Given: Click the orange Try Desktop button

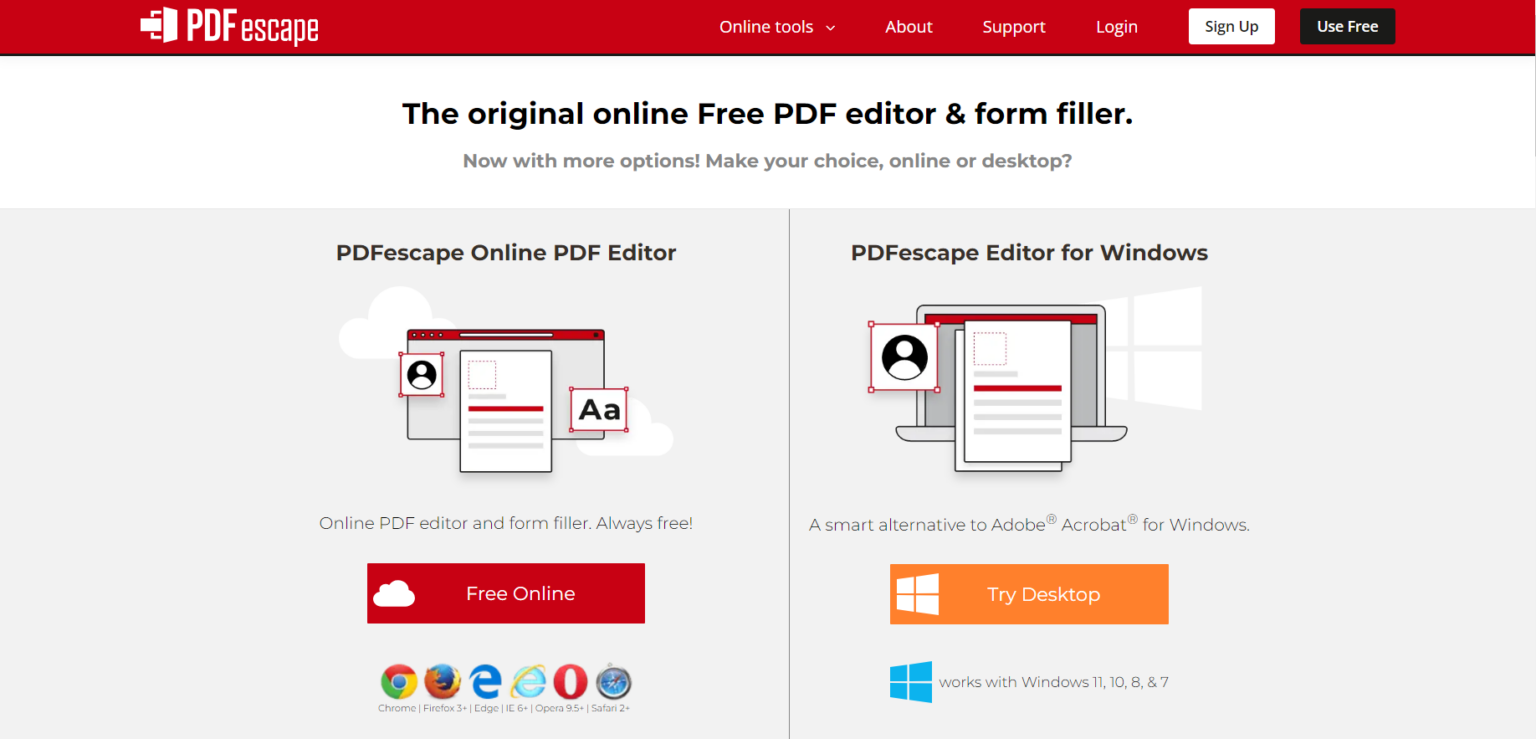Looking at the screenshot, I should pos(1028,593).
